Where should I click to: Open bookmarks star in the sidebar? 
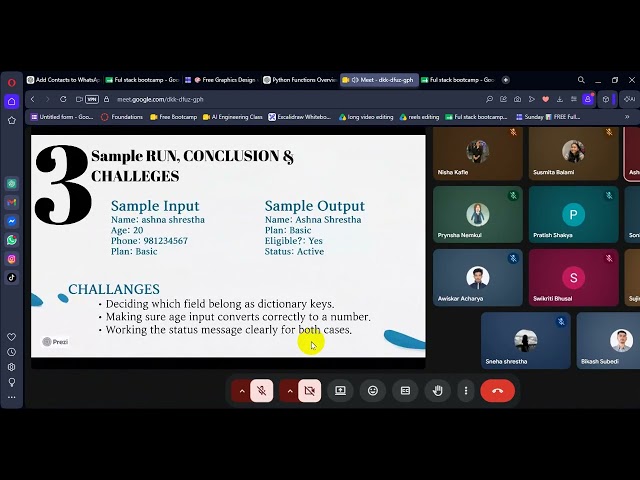(11, 120)
